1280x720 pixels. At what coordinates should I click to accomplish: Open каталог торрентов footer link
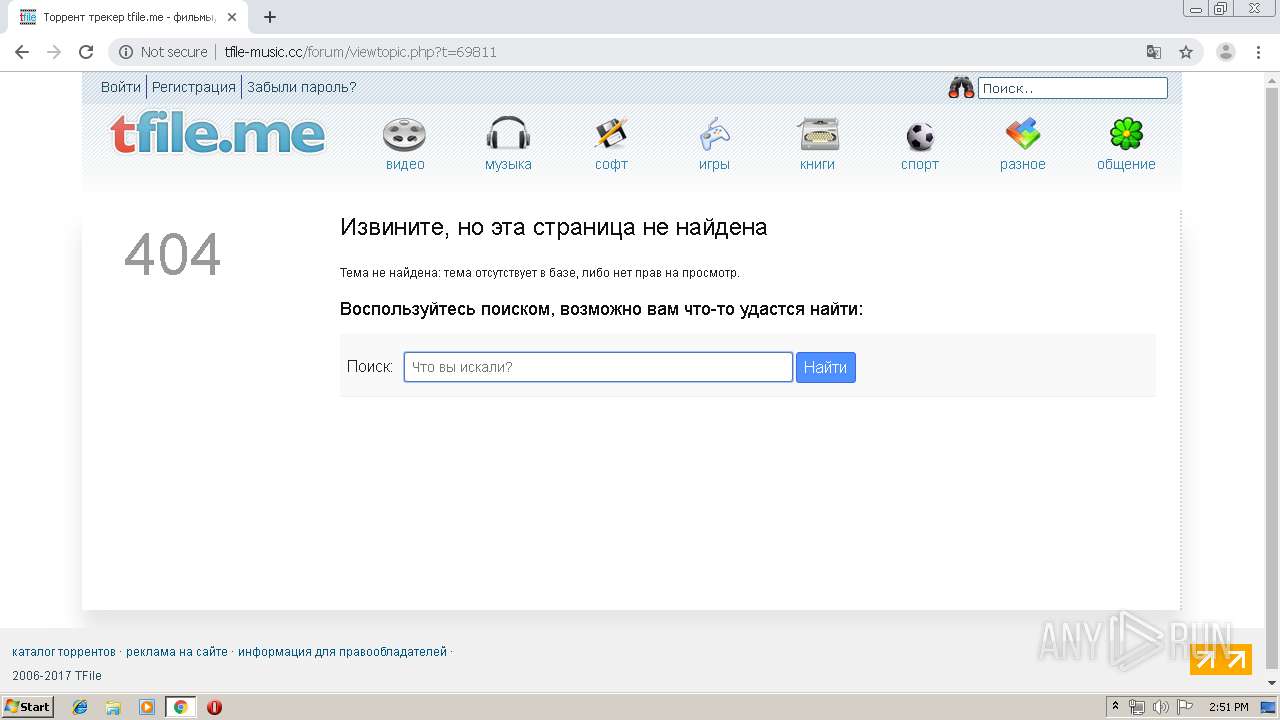[64, 652]
